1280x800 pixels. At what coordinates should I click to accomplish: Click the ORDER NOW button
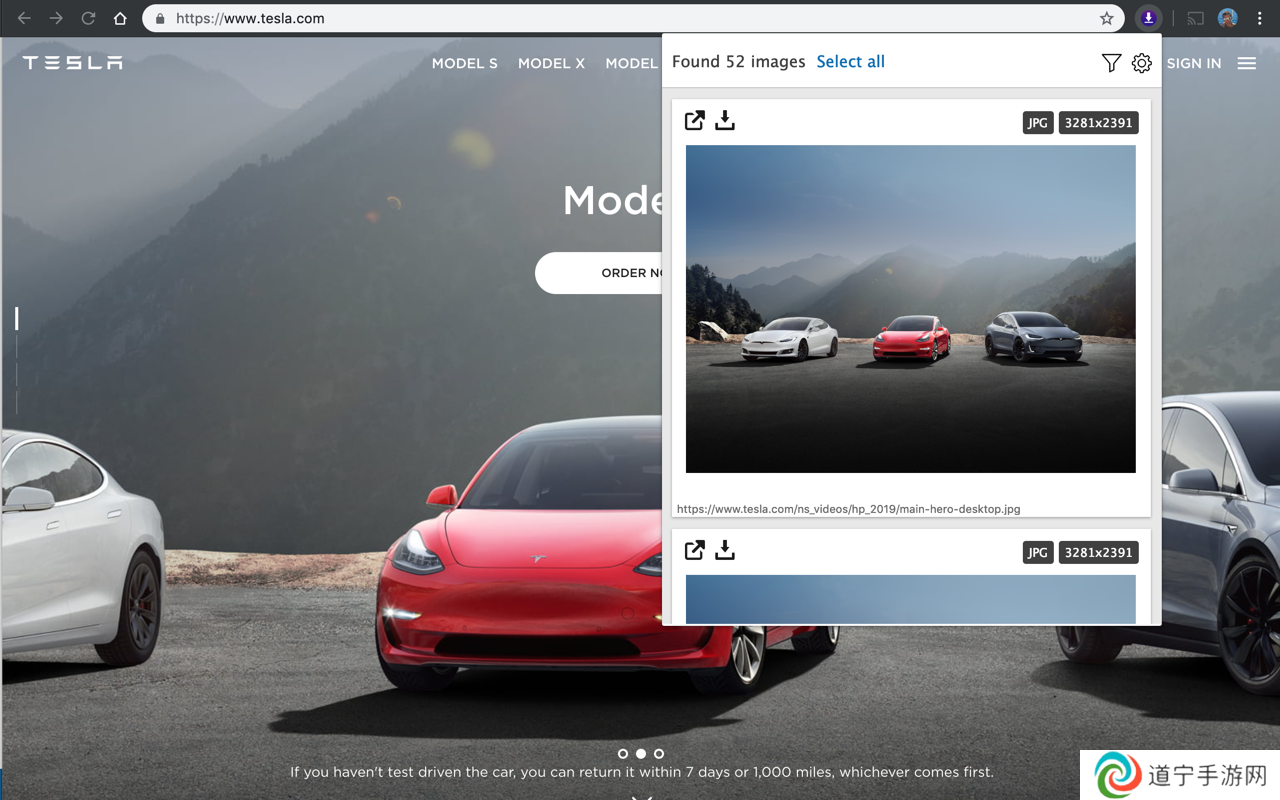599,273
